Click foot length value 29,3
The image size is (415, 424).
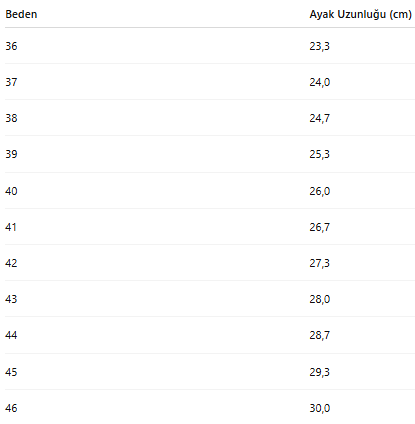coord(319,372)
